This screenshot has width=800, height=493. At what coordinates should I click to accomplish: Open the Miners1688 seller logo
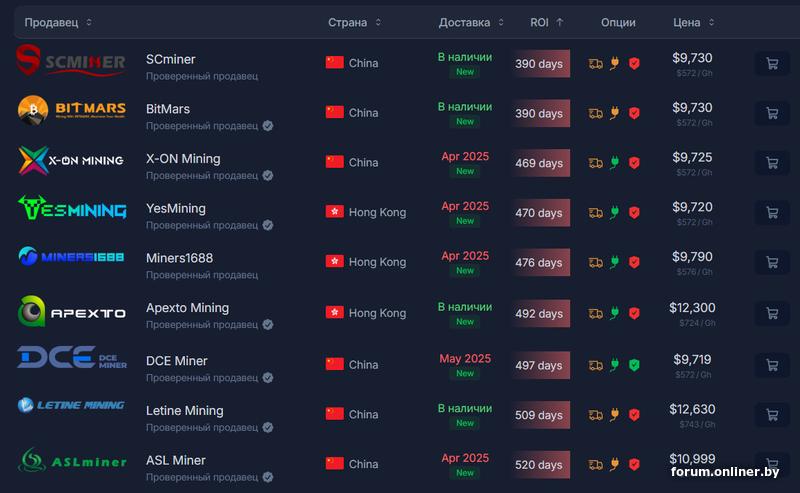coord(71,256)
